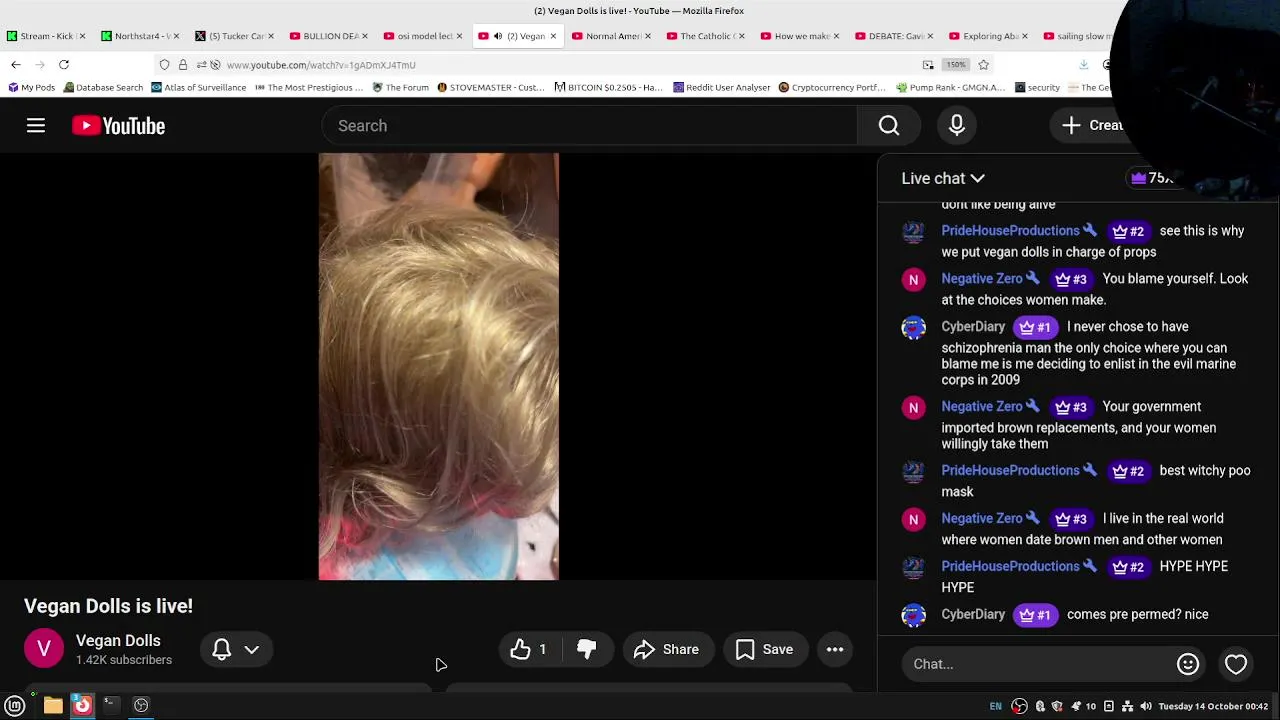Image resolution: width=1280 pixels, height=720 pixels.
Task: Click the #1 crown badge beside schizophrenia message
Action: click(1035, 327)
